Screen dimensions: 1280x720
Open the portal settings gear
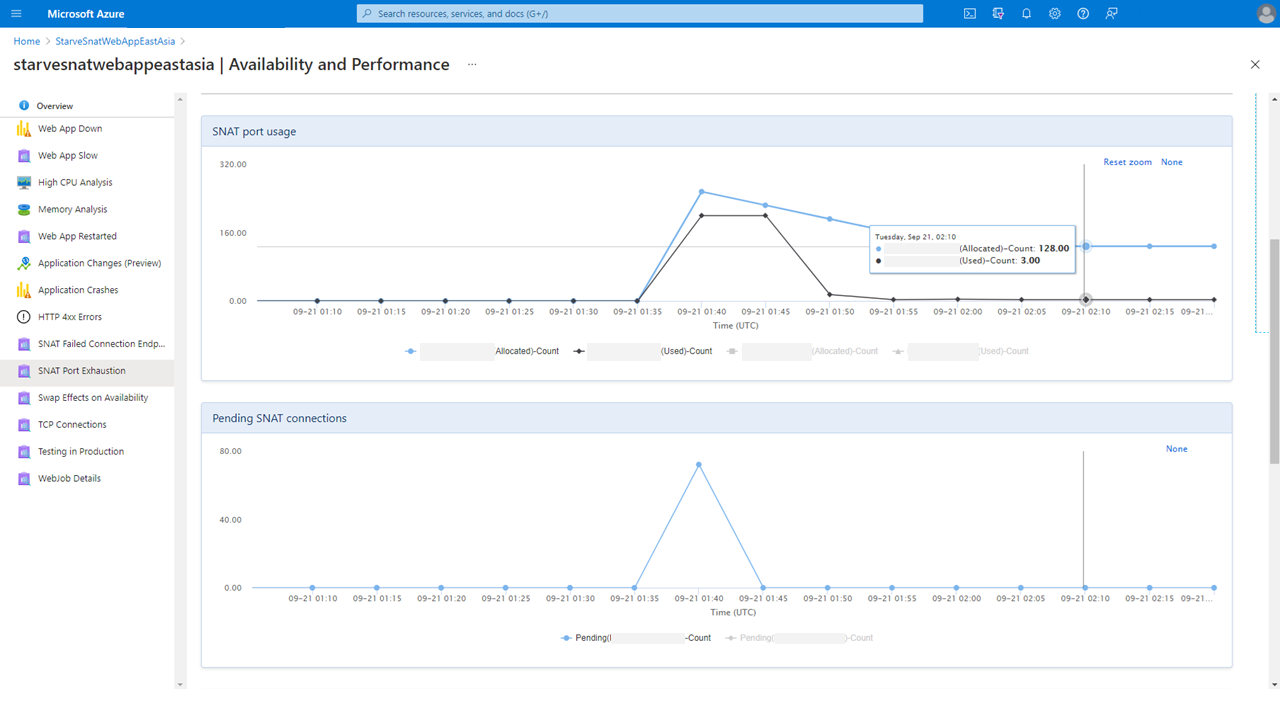[1055, 14]
